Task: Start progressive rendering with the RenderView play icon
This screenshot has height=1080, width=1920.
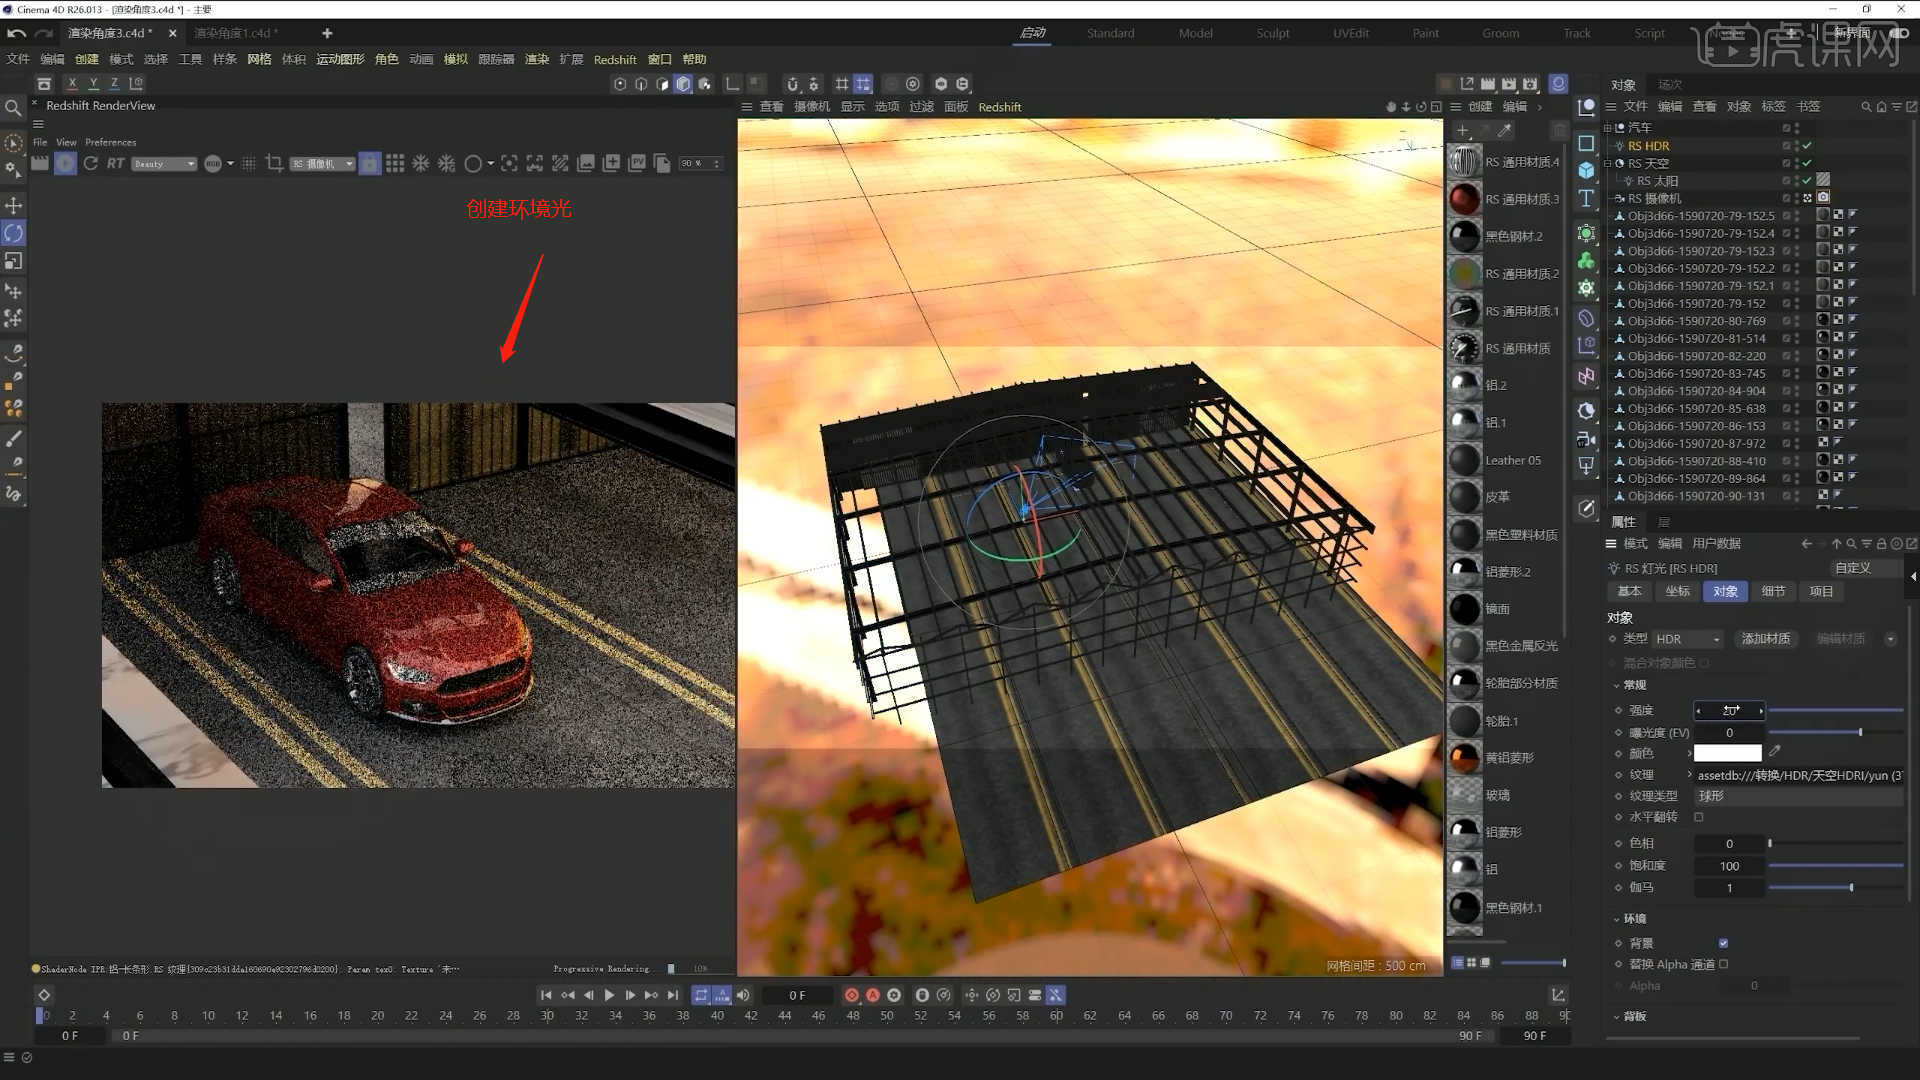Action: [64, 163]
